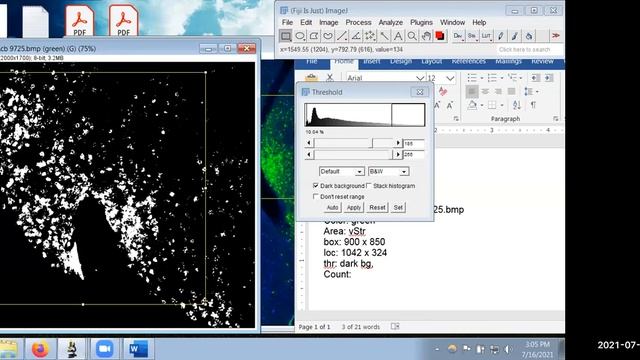This screenshot has height=360, width=640.
Task: Select the Rectangle selection tool in Fiji
Action: tap(286, 36)
